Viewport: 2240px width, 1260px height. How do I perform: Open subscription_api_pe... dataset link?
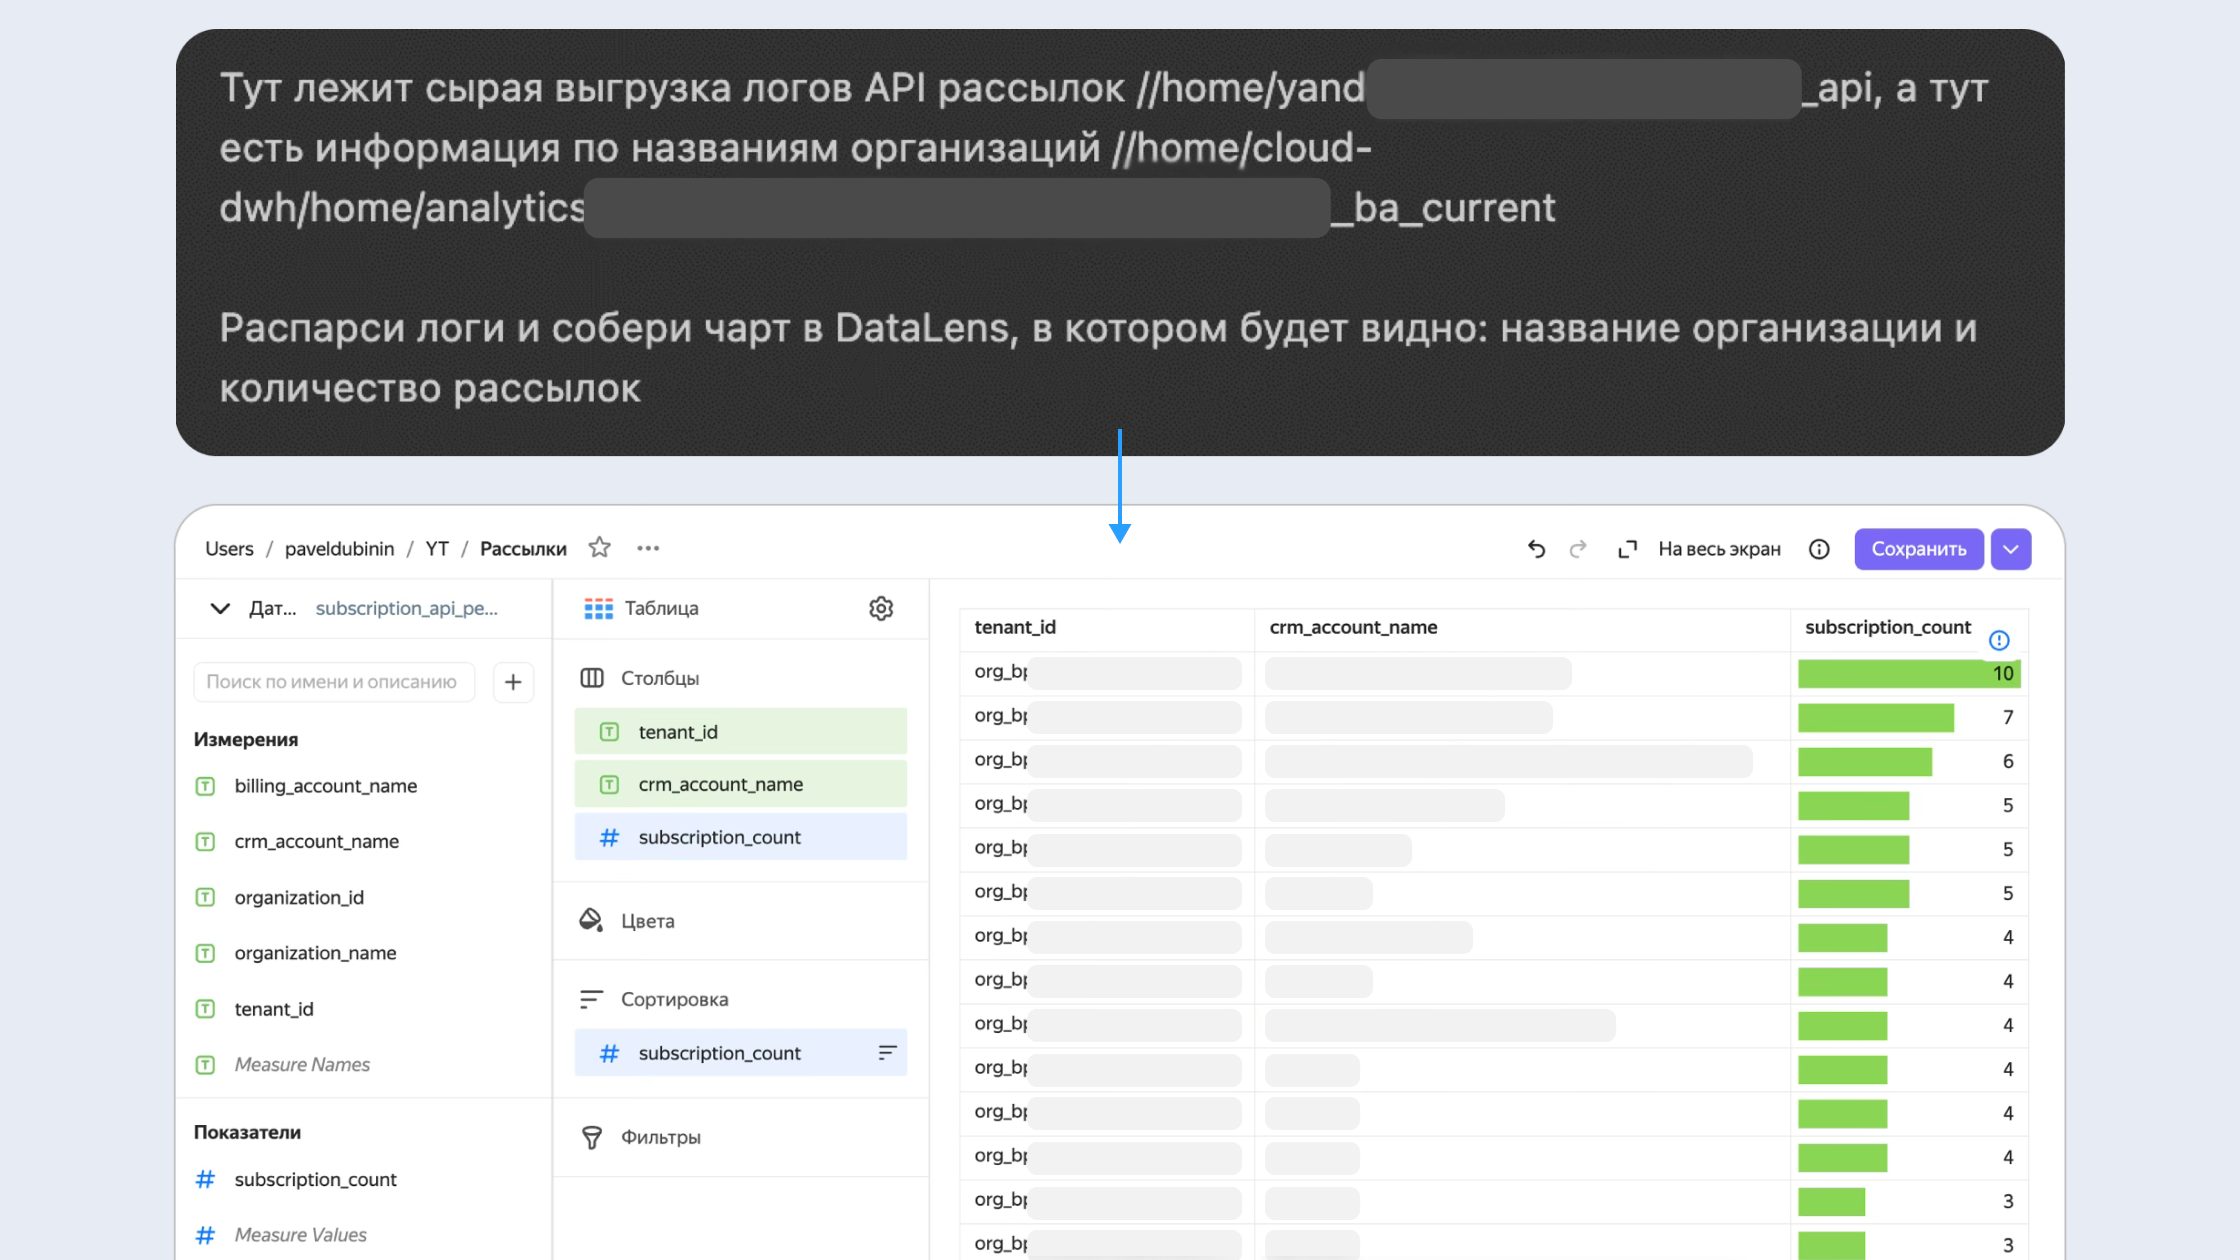(407, 608)
